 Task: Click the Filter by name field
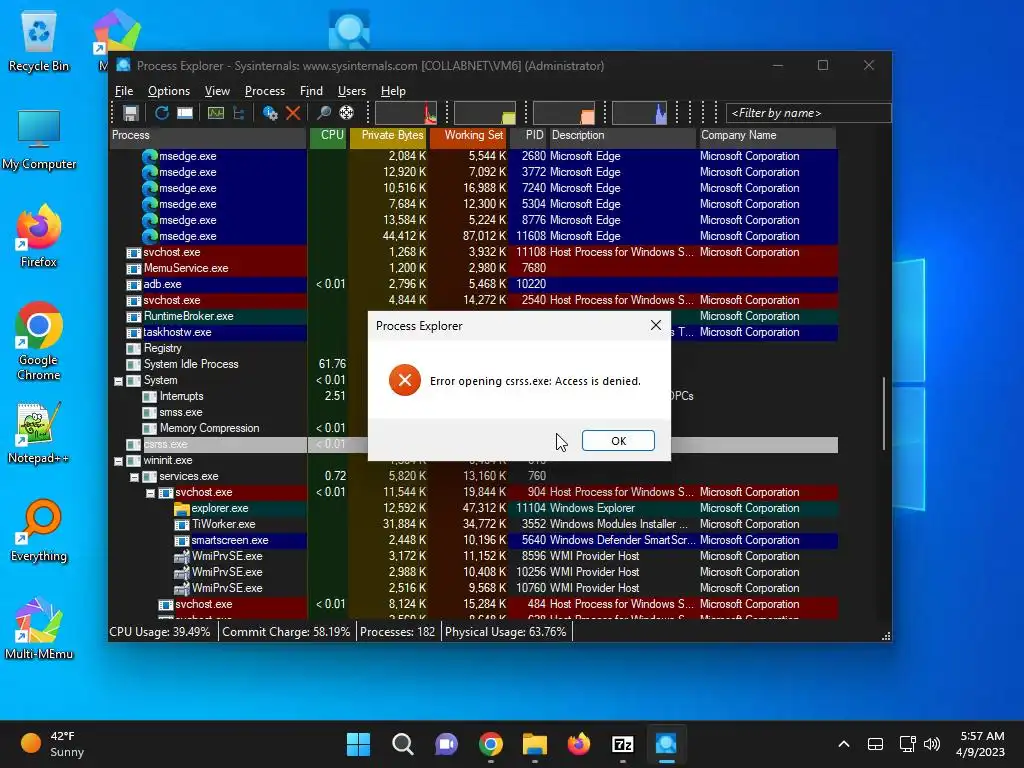[x=808, y=113]
